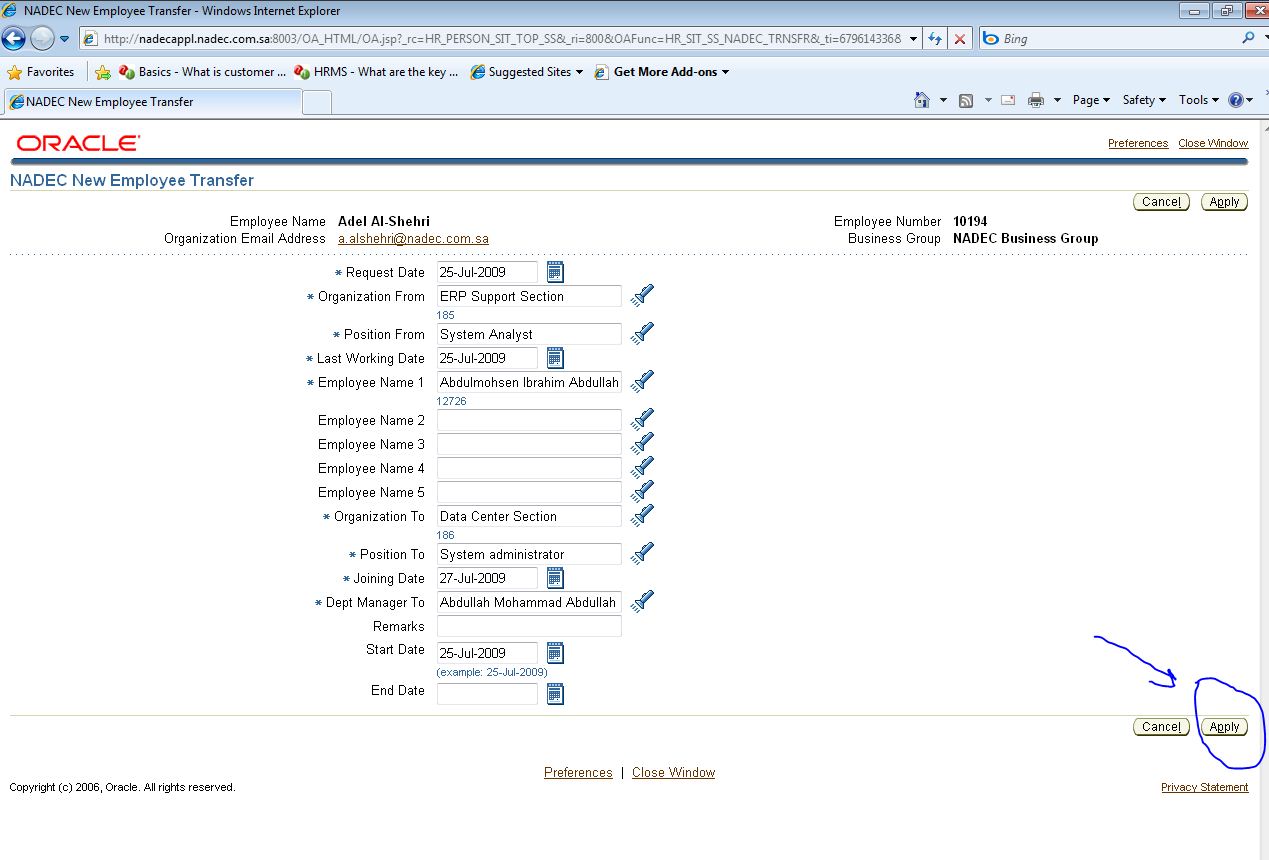This screenshot has width=1269, height=860.
Task: Open search flashlight for Employee Name 1
Action: (643, 382)
